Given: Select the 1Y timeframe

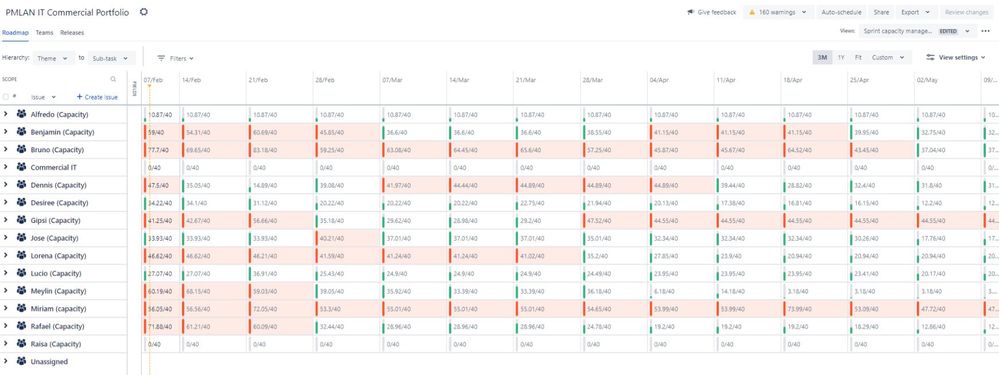Looking at the screenshot, I should [841, 57].
